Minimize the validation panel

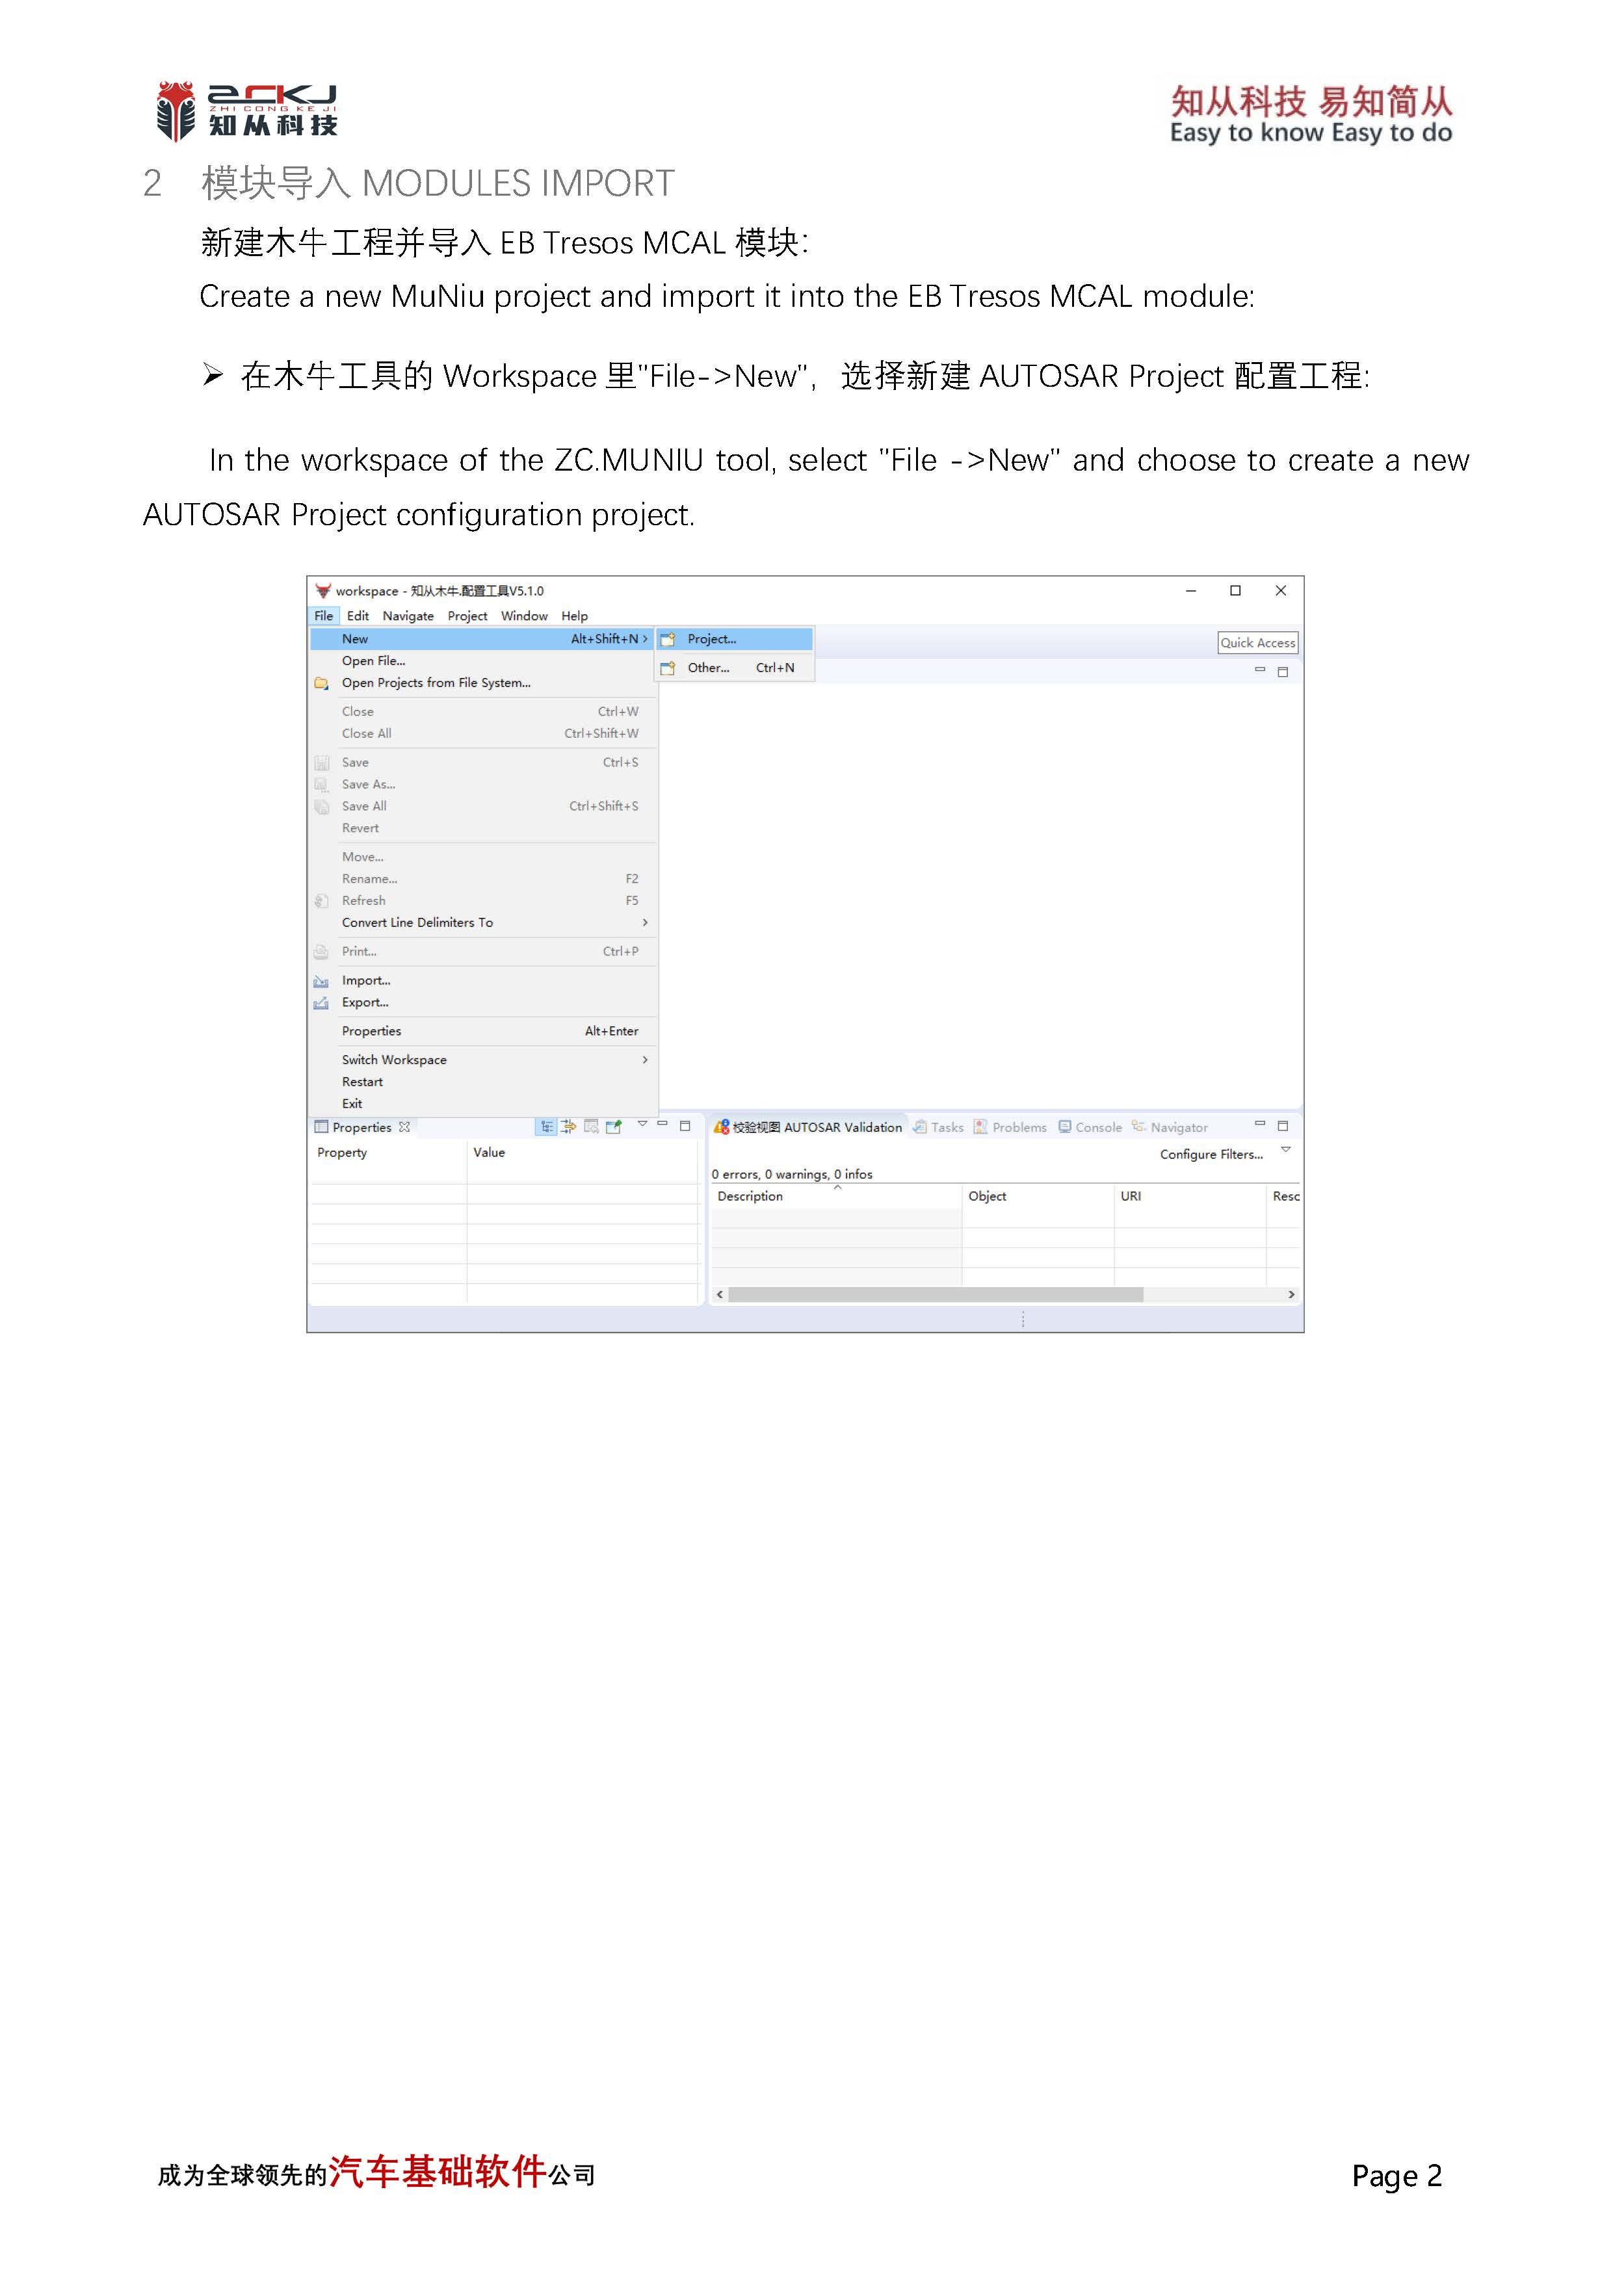(1260, 1124)
